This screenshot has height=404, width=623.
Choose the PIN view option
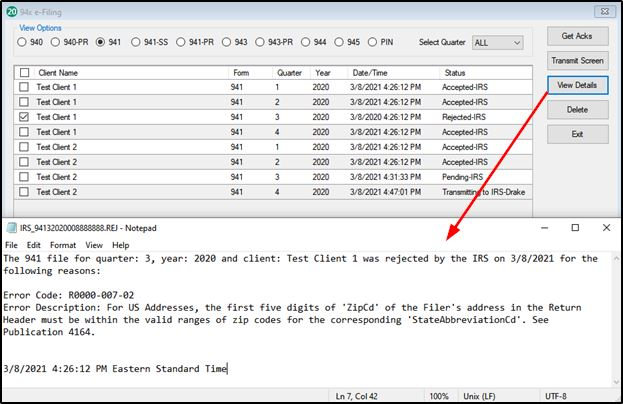coord(373,43)
